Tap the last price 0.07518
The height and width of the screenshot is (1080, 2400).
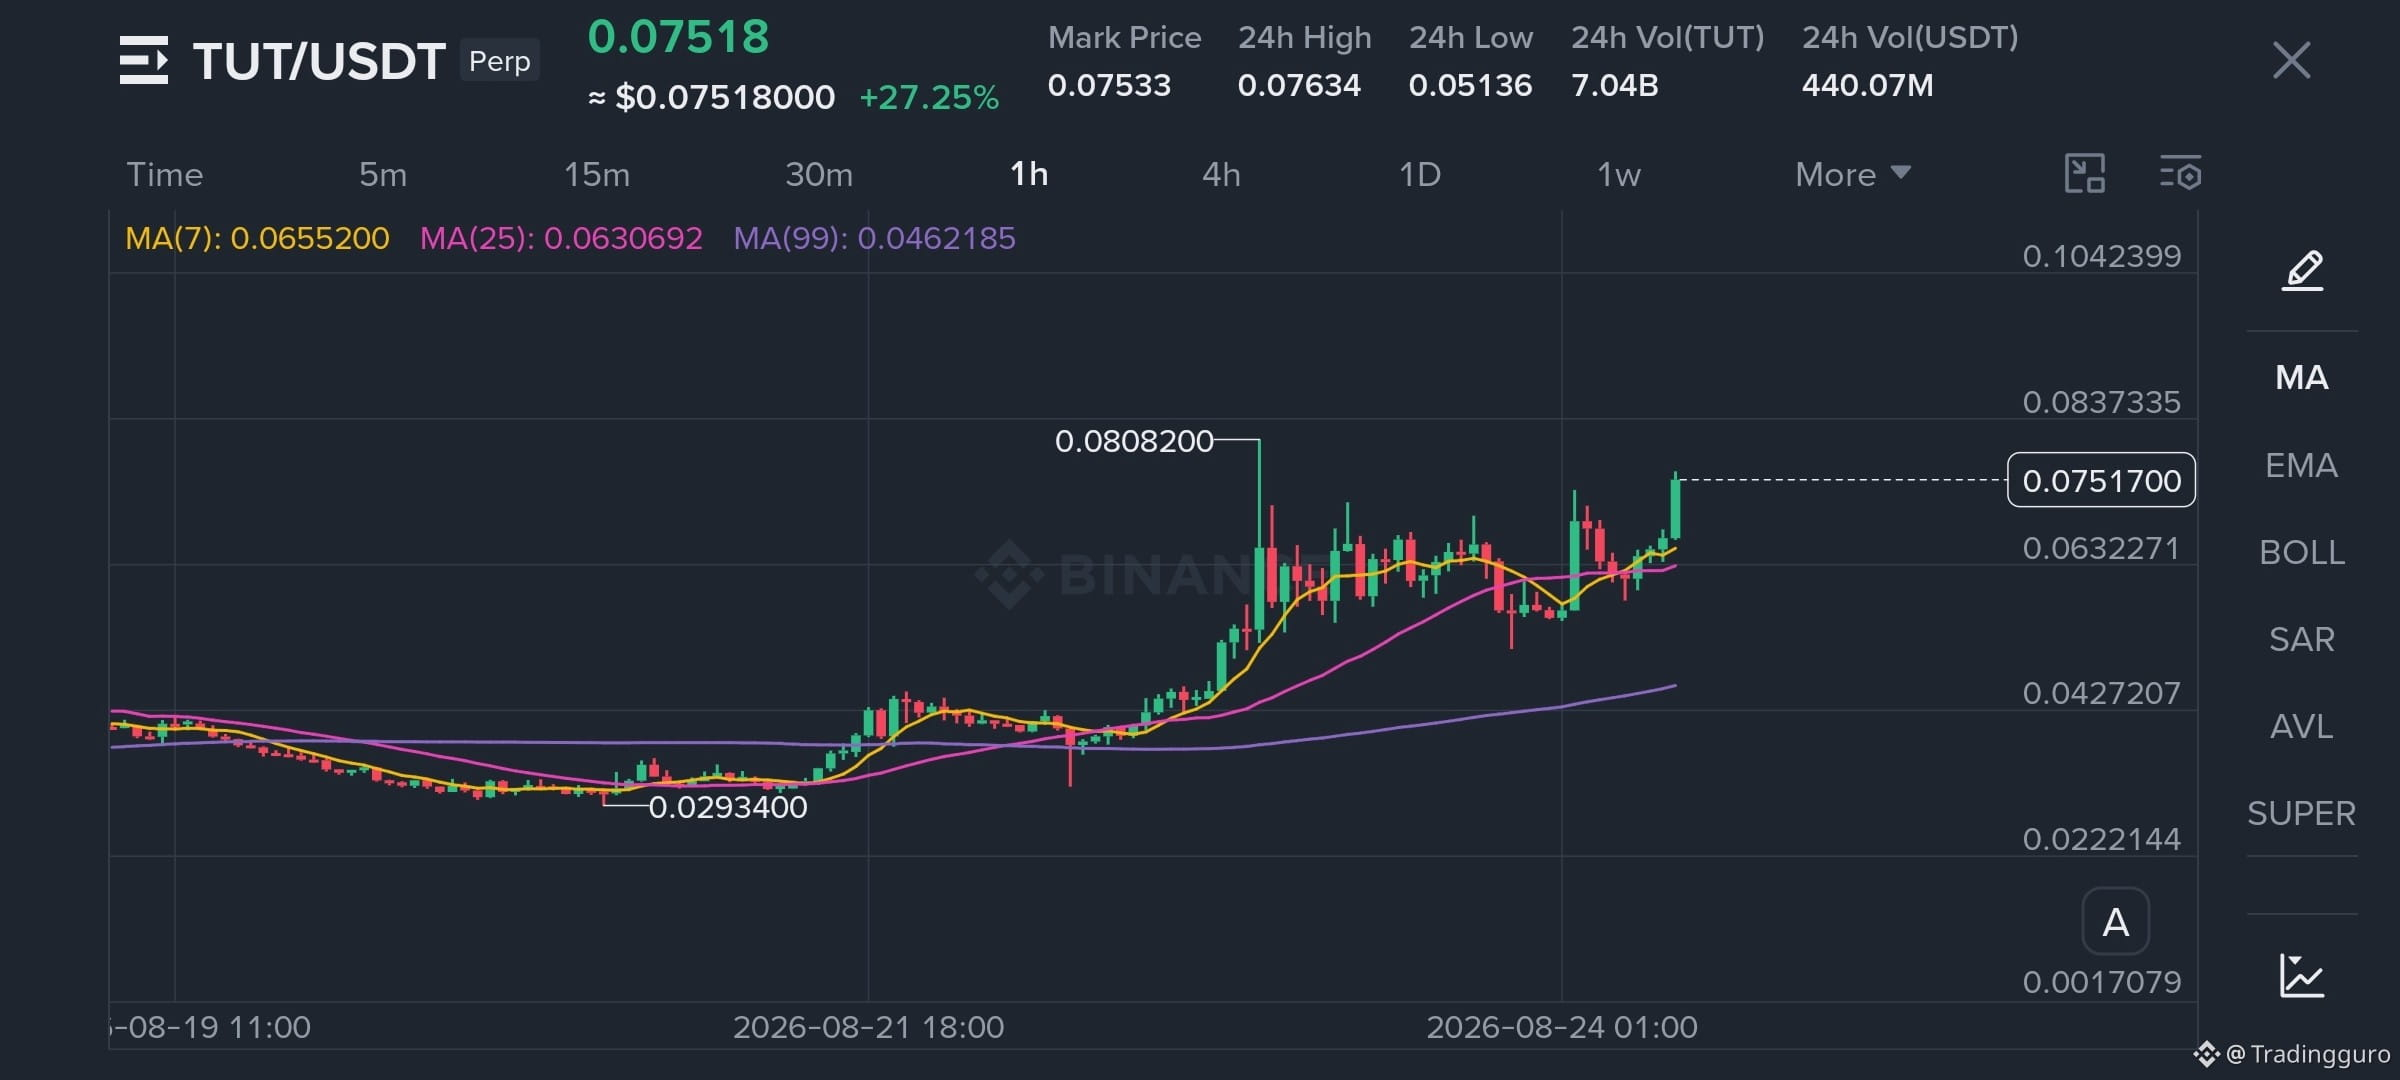[x=678, y=37]
